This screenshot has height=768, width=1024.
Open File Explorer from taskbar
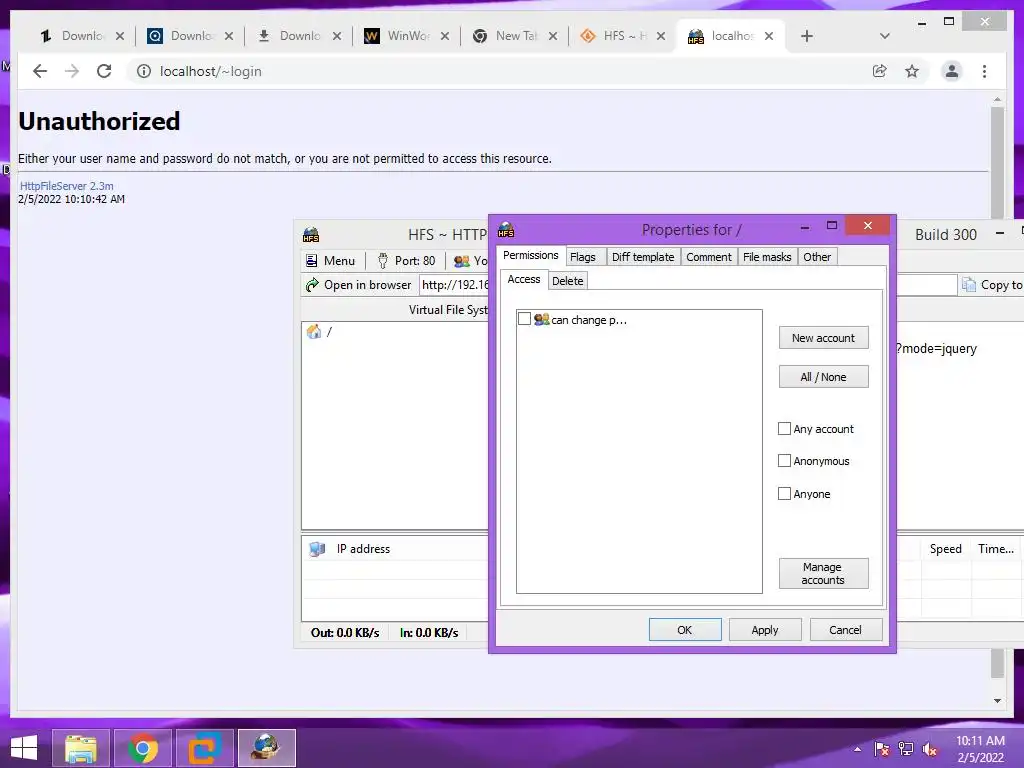[81, 748]
